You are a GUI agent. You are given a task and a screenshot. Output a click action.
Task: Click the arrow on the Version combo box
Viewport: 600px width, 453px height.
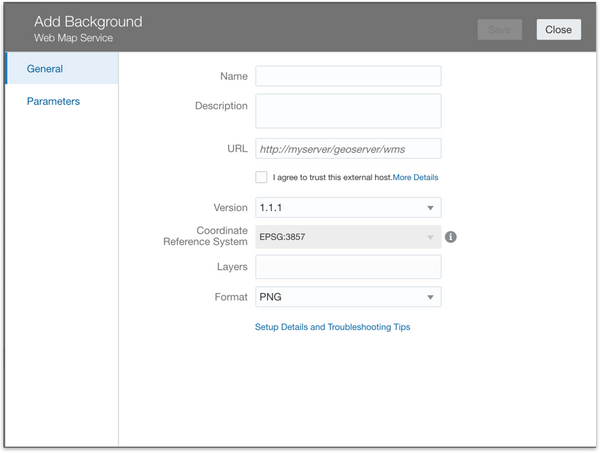(429, 208)
